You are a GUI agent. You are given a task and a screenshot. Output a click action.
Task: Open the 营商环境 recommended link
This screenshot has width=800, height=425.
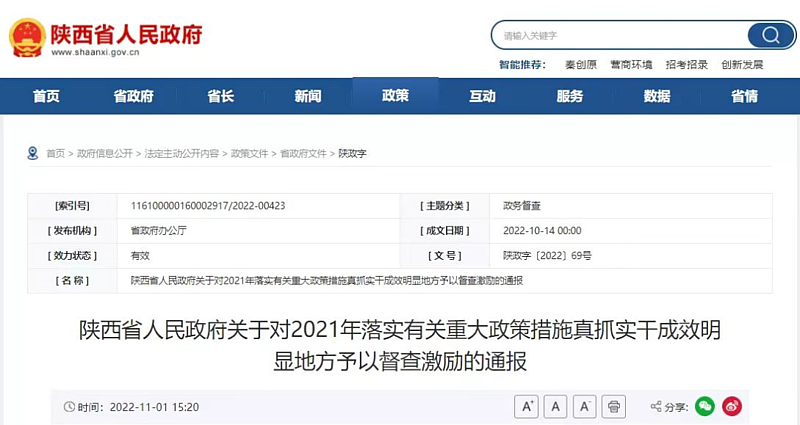click(x=631, y=64)
